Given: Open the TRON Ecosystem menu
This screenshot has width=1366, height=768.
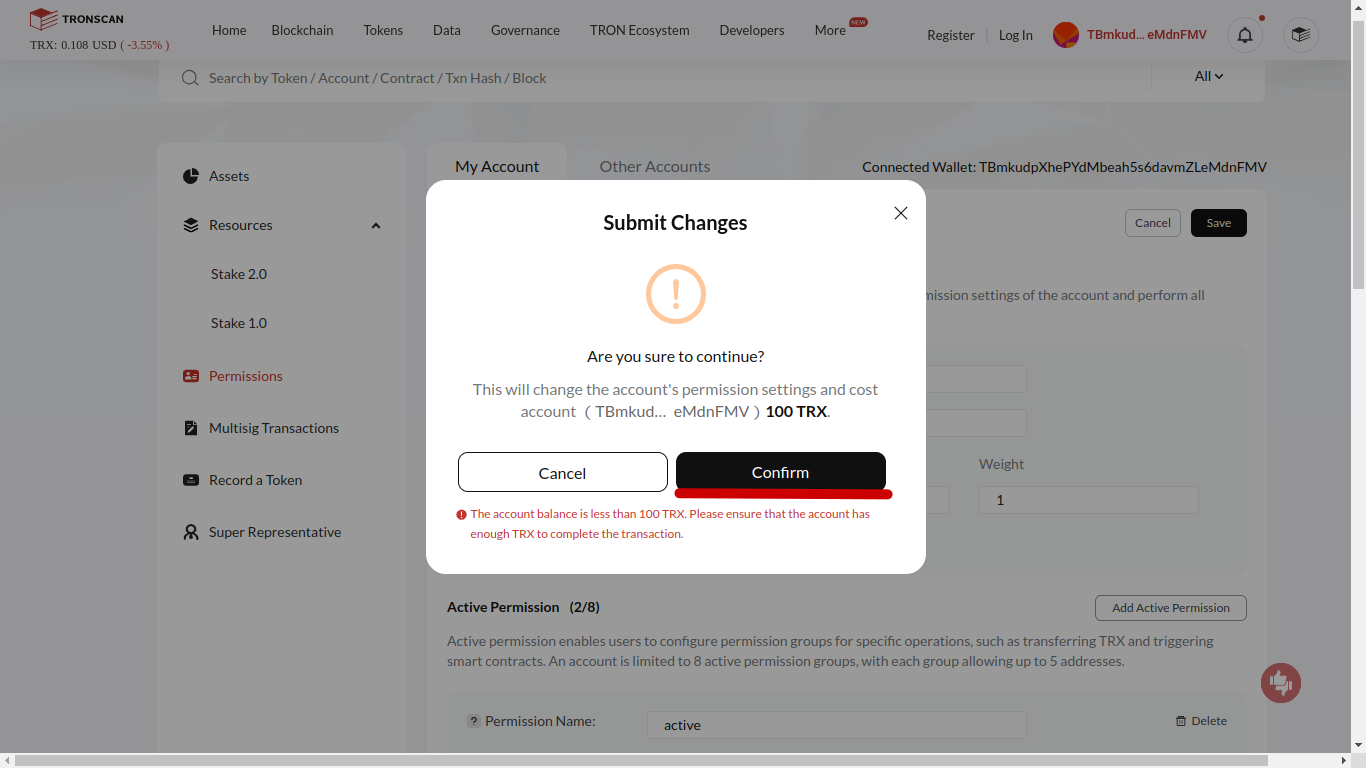Looking at the screenshot, I should [640, 30].
